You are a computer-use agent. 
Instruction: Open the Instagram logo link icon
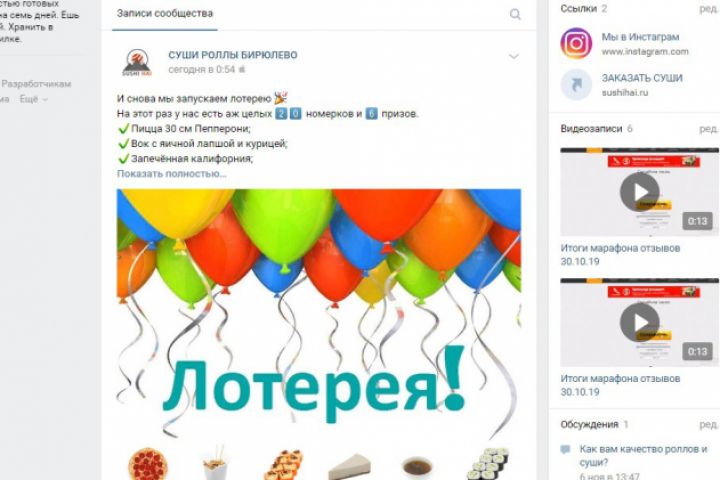576,44
